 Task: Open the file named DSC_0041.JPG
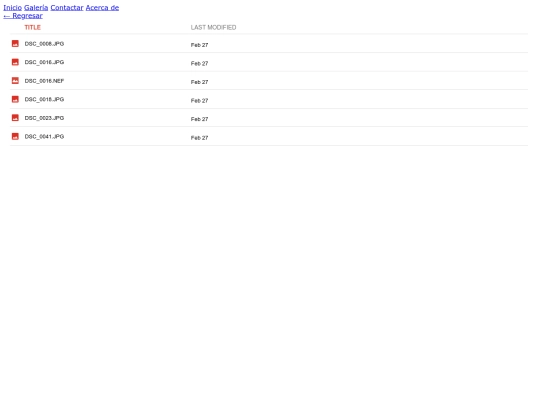click(x=44, y=137)
